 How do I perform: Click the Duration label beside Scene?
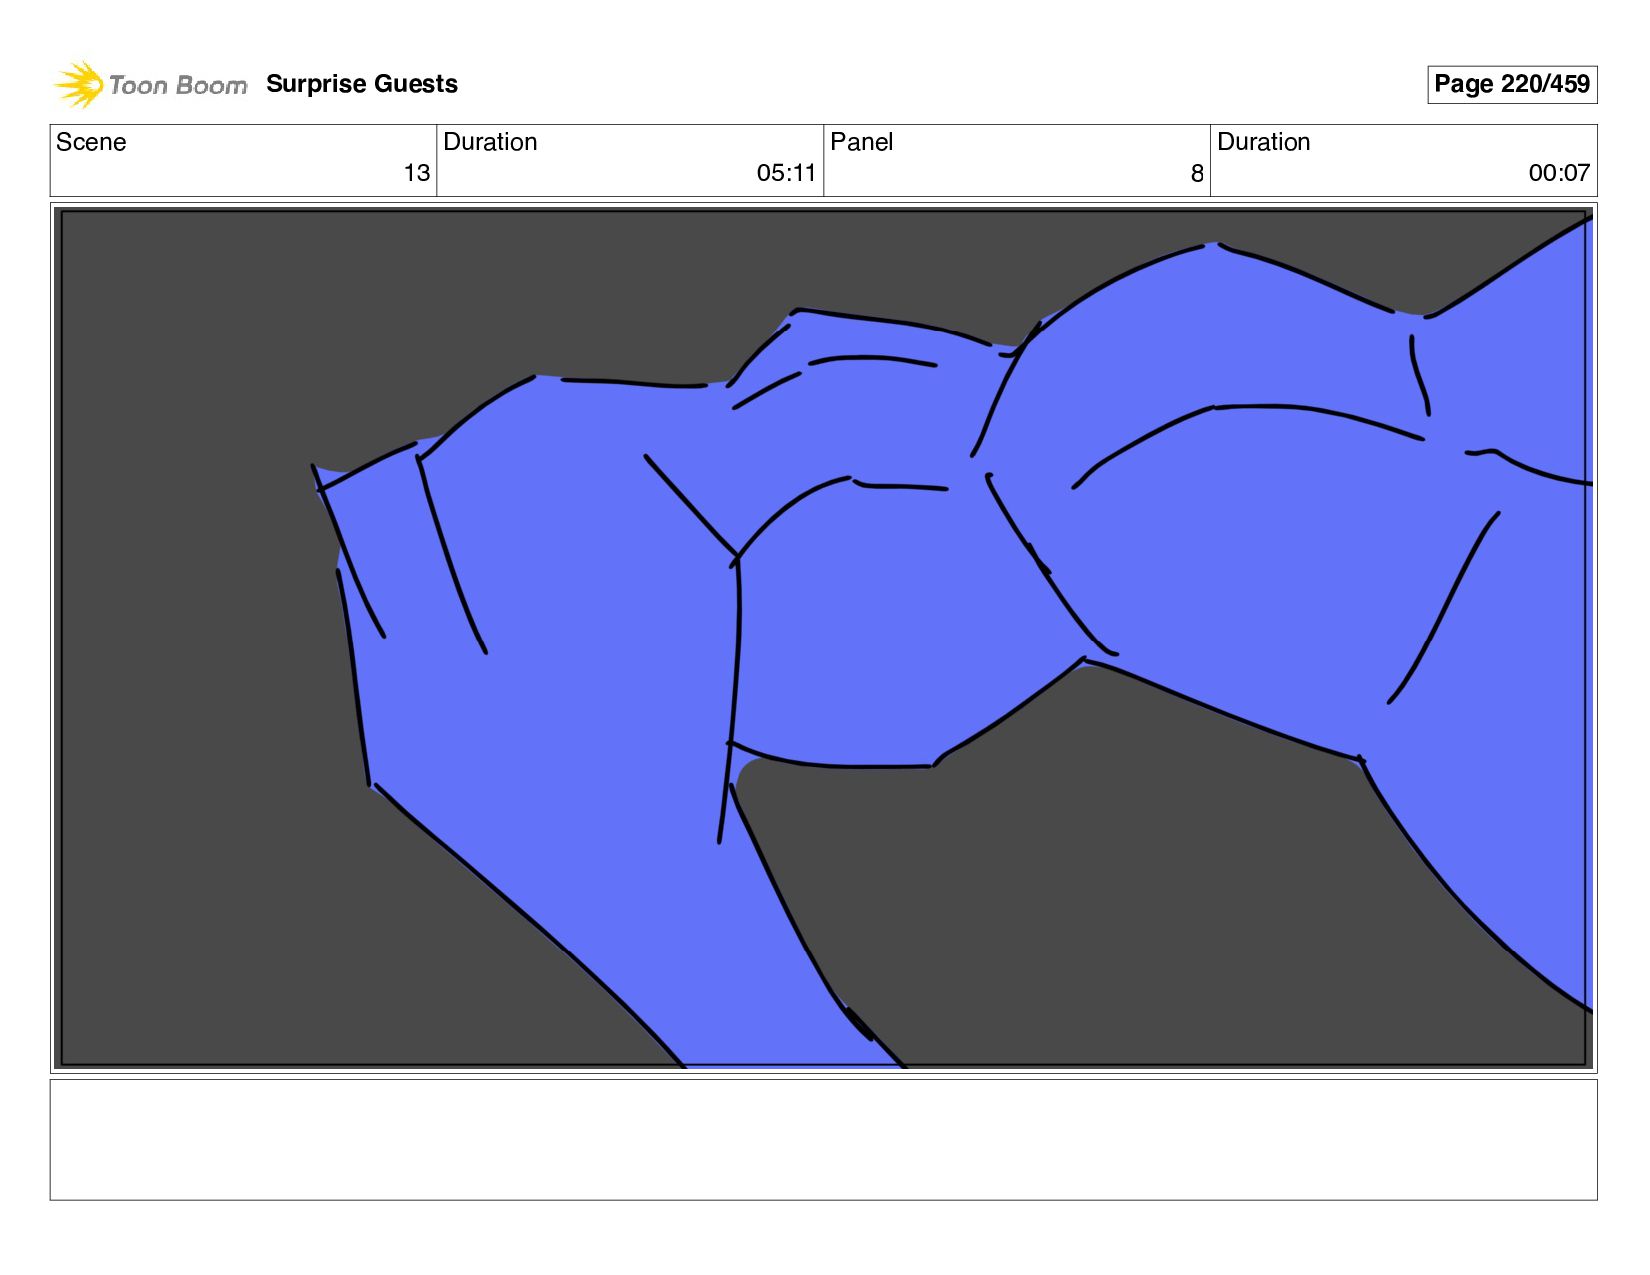tap(490, 142)
